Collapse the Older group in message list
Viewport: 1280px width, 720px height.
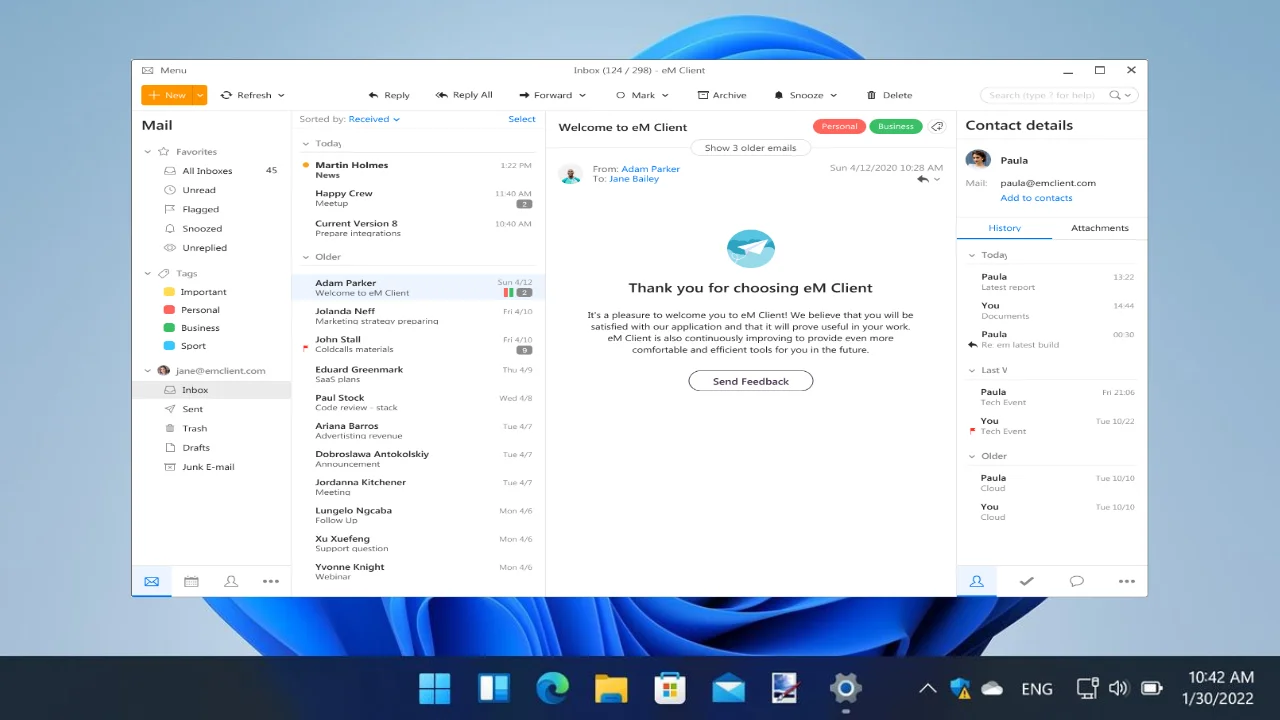(x=306, y=257)
